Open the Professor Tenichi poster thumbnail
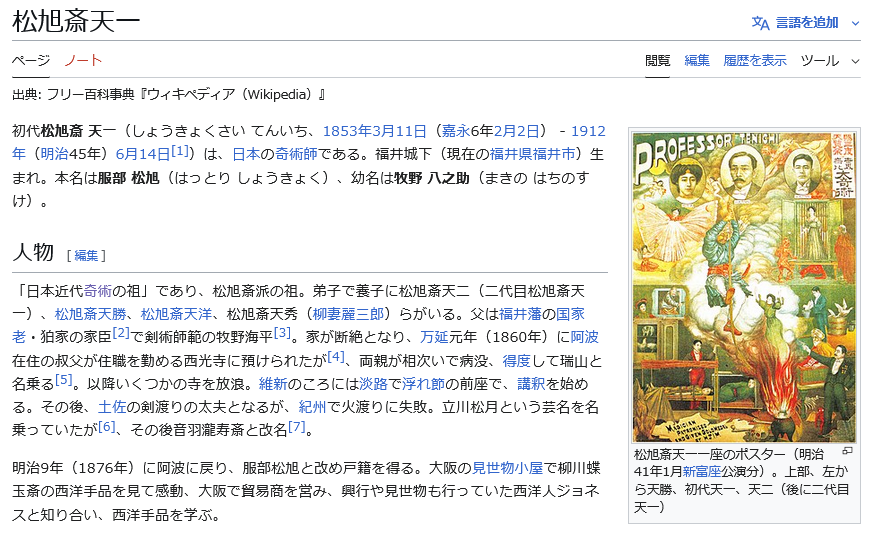875x533 pixels. [744, 287]
